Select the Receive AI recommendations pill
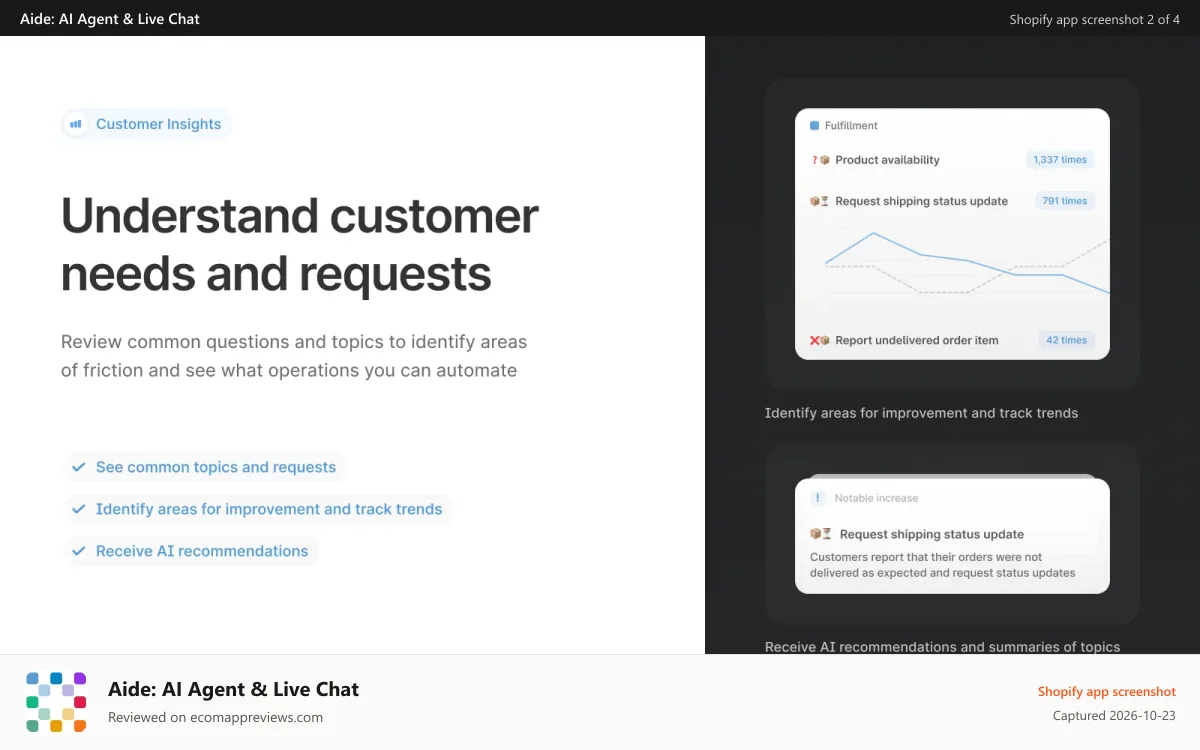Viewport: 1200px width, 750px height. (192, 551)
